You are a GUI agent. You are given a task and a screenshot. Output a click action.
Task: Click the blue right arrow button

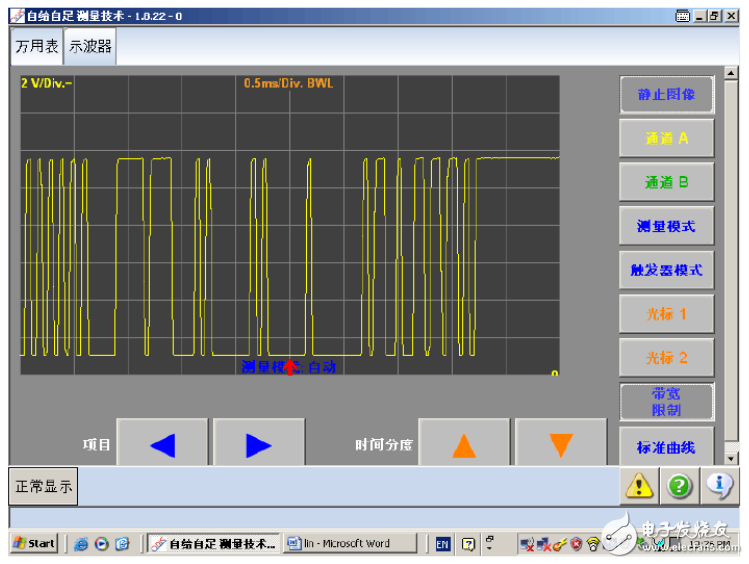click(x=259, y=445)
